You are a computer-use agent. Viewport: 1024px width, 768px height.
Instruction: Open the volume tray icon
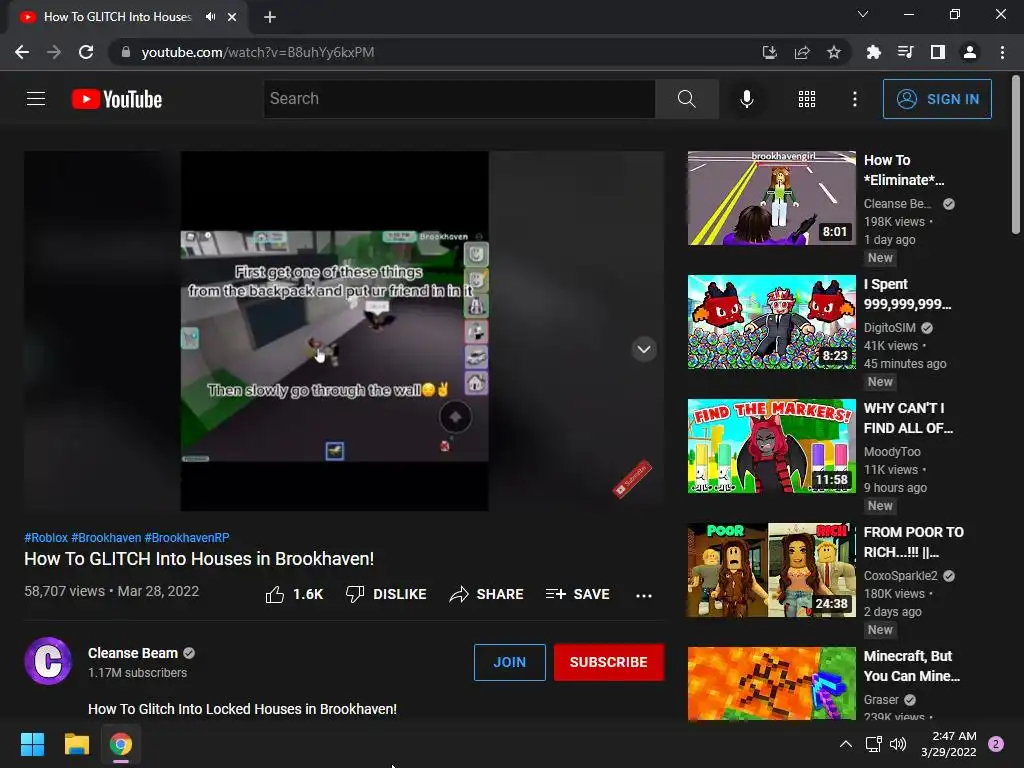point(899,744)
